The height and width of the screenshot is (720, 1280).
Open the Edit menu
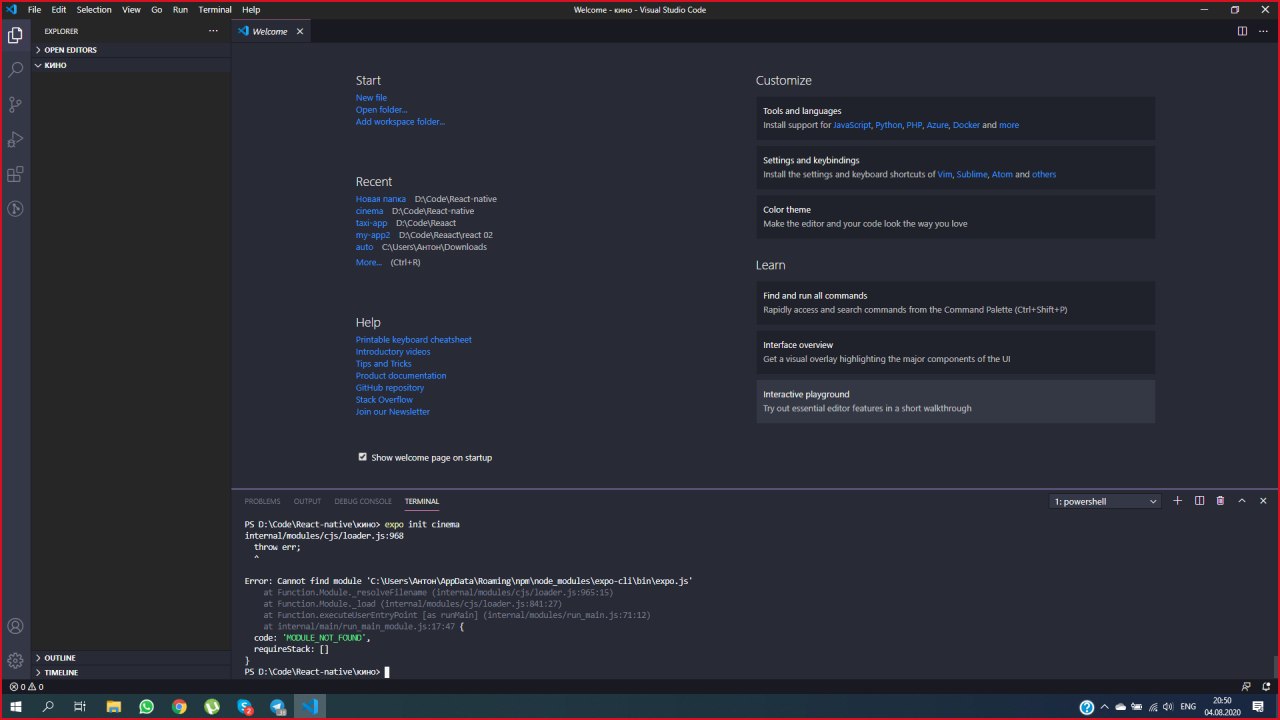point(59,9)
